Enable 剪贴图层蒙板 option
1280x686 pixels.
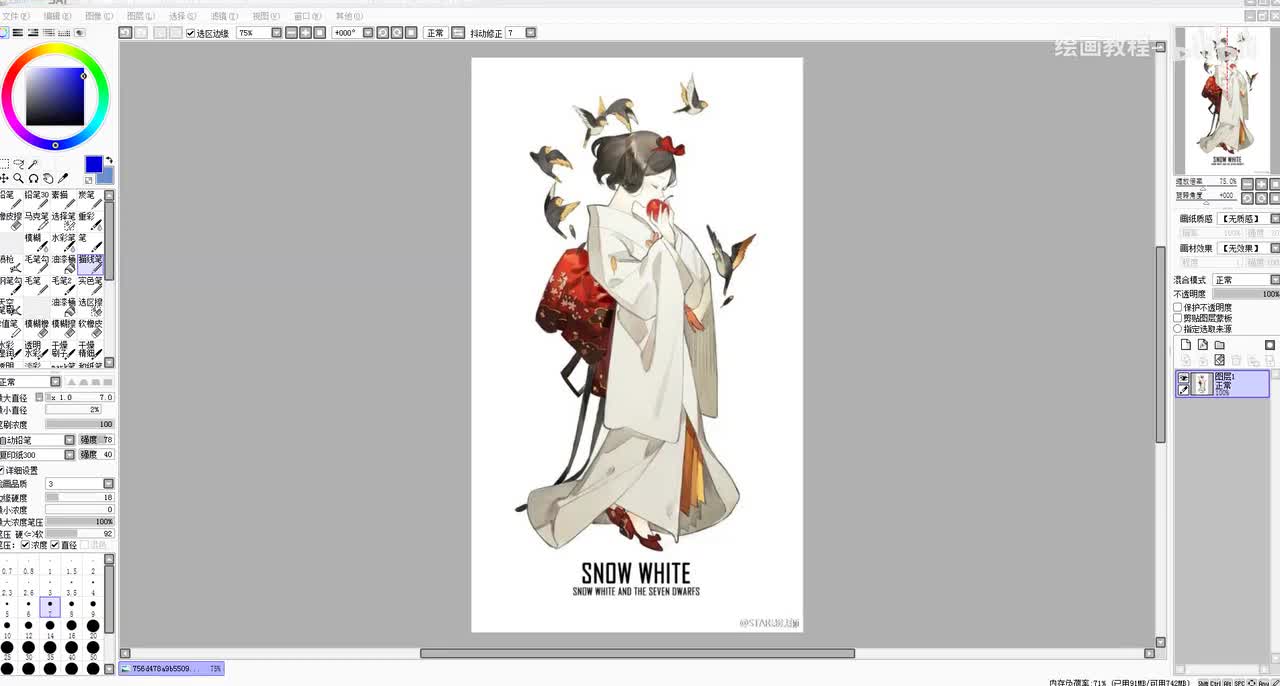tap(1177, 318)
